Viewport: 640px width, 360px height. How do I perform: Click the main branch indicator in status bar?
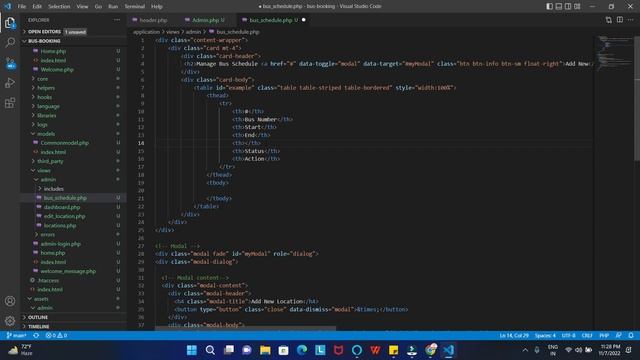tap(16, 336)
